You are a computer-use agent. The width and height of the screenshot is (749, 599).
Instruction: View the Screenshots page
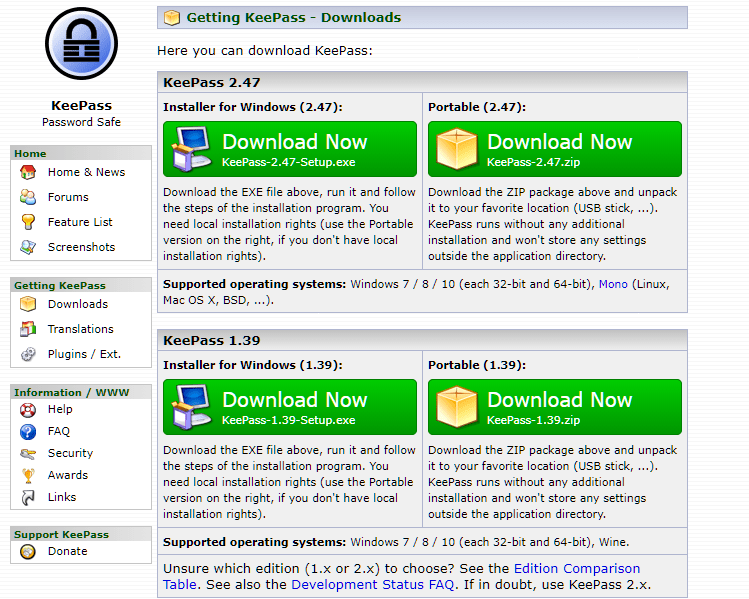[82, 247]
